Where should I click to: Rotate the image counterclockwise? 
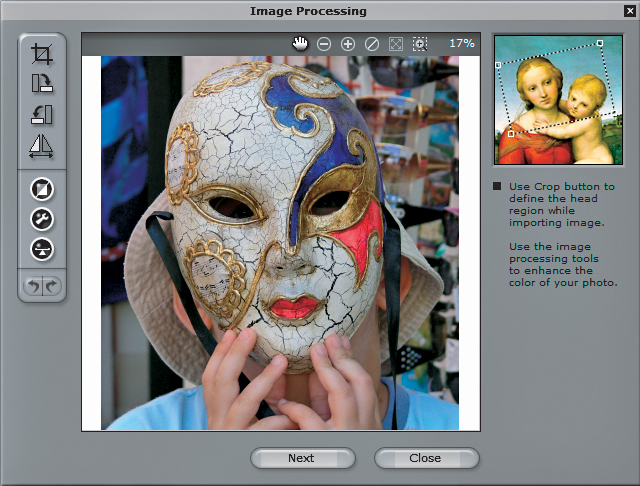coord(42,116)
